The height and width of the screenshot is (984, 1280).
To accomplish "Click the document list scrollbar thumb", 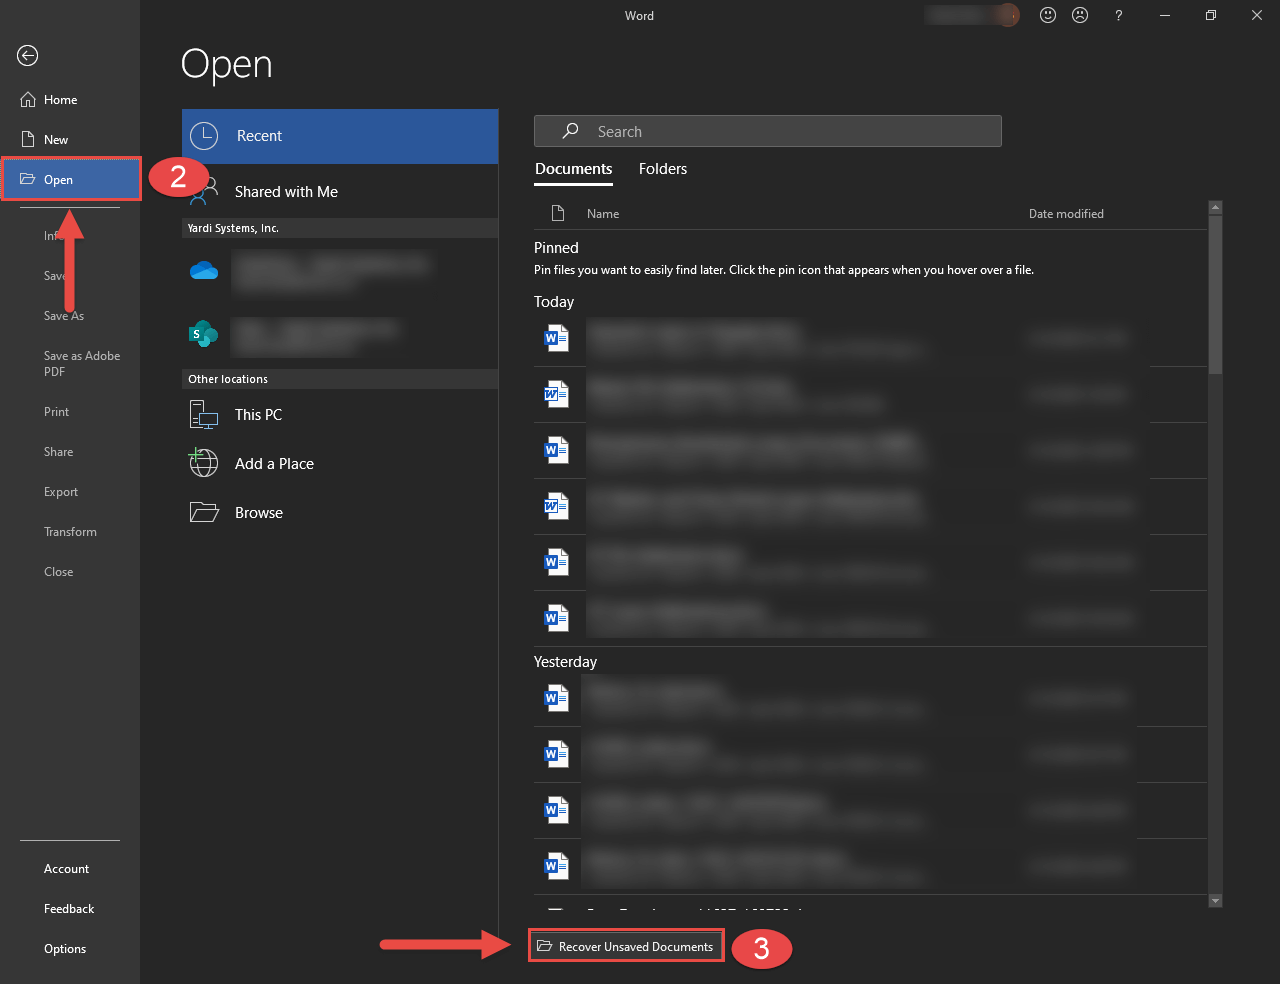I will (1215, 294).
